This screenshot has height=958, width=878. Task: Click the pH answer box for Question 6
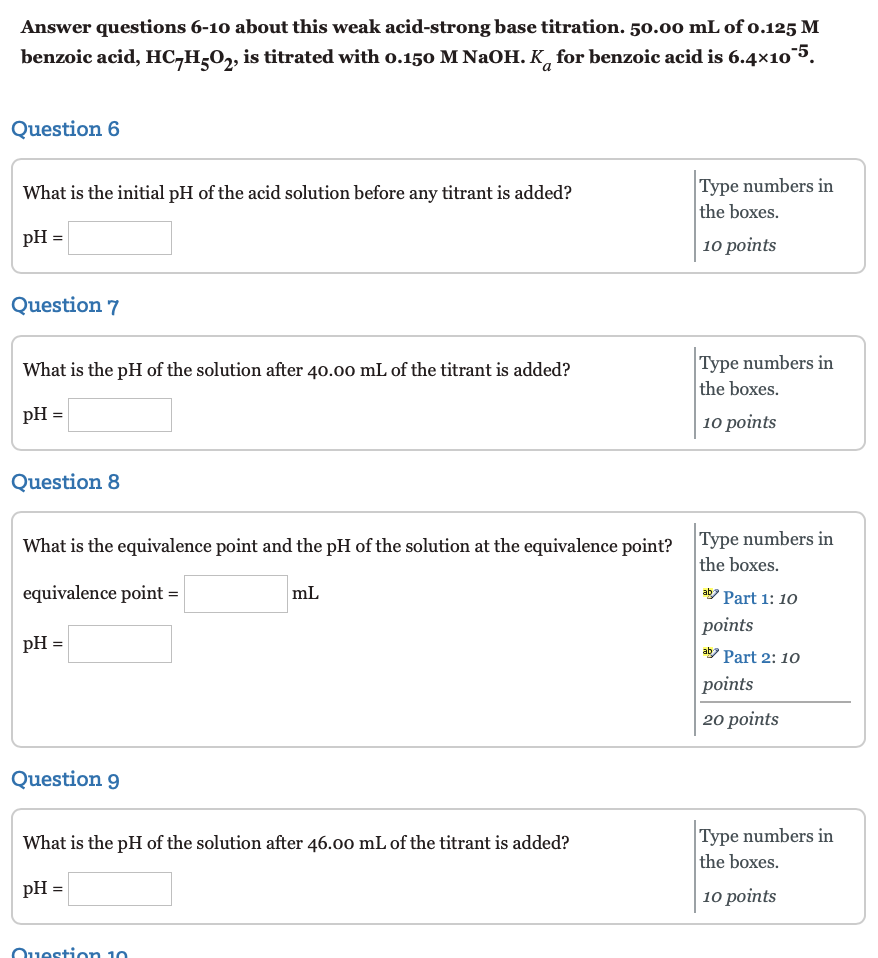(119, 237)
